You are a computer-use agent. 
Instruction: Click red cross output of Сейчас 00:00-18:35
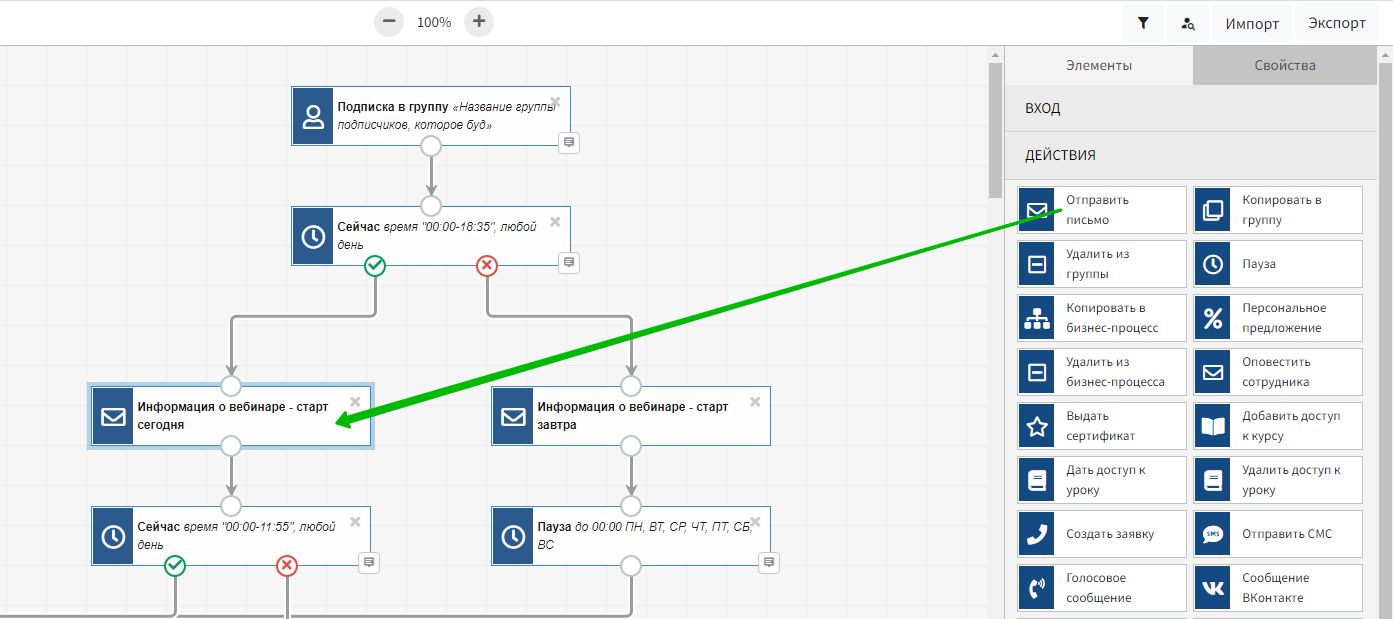pos(487,265)
